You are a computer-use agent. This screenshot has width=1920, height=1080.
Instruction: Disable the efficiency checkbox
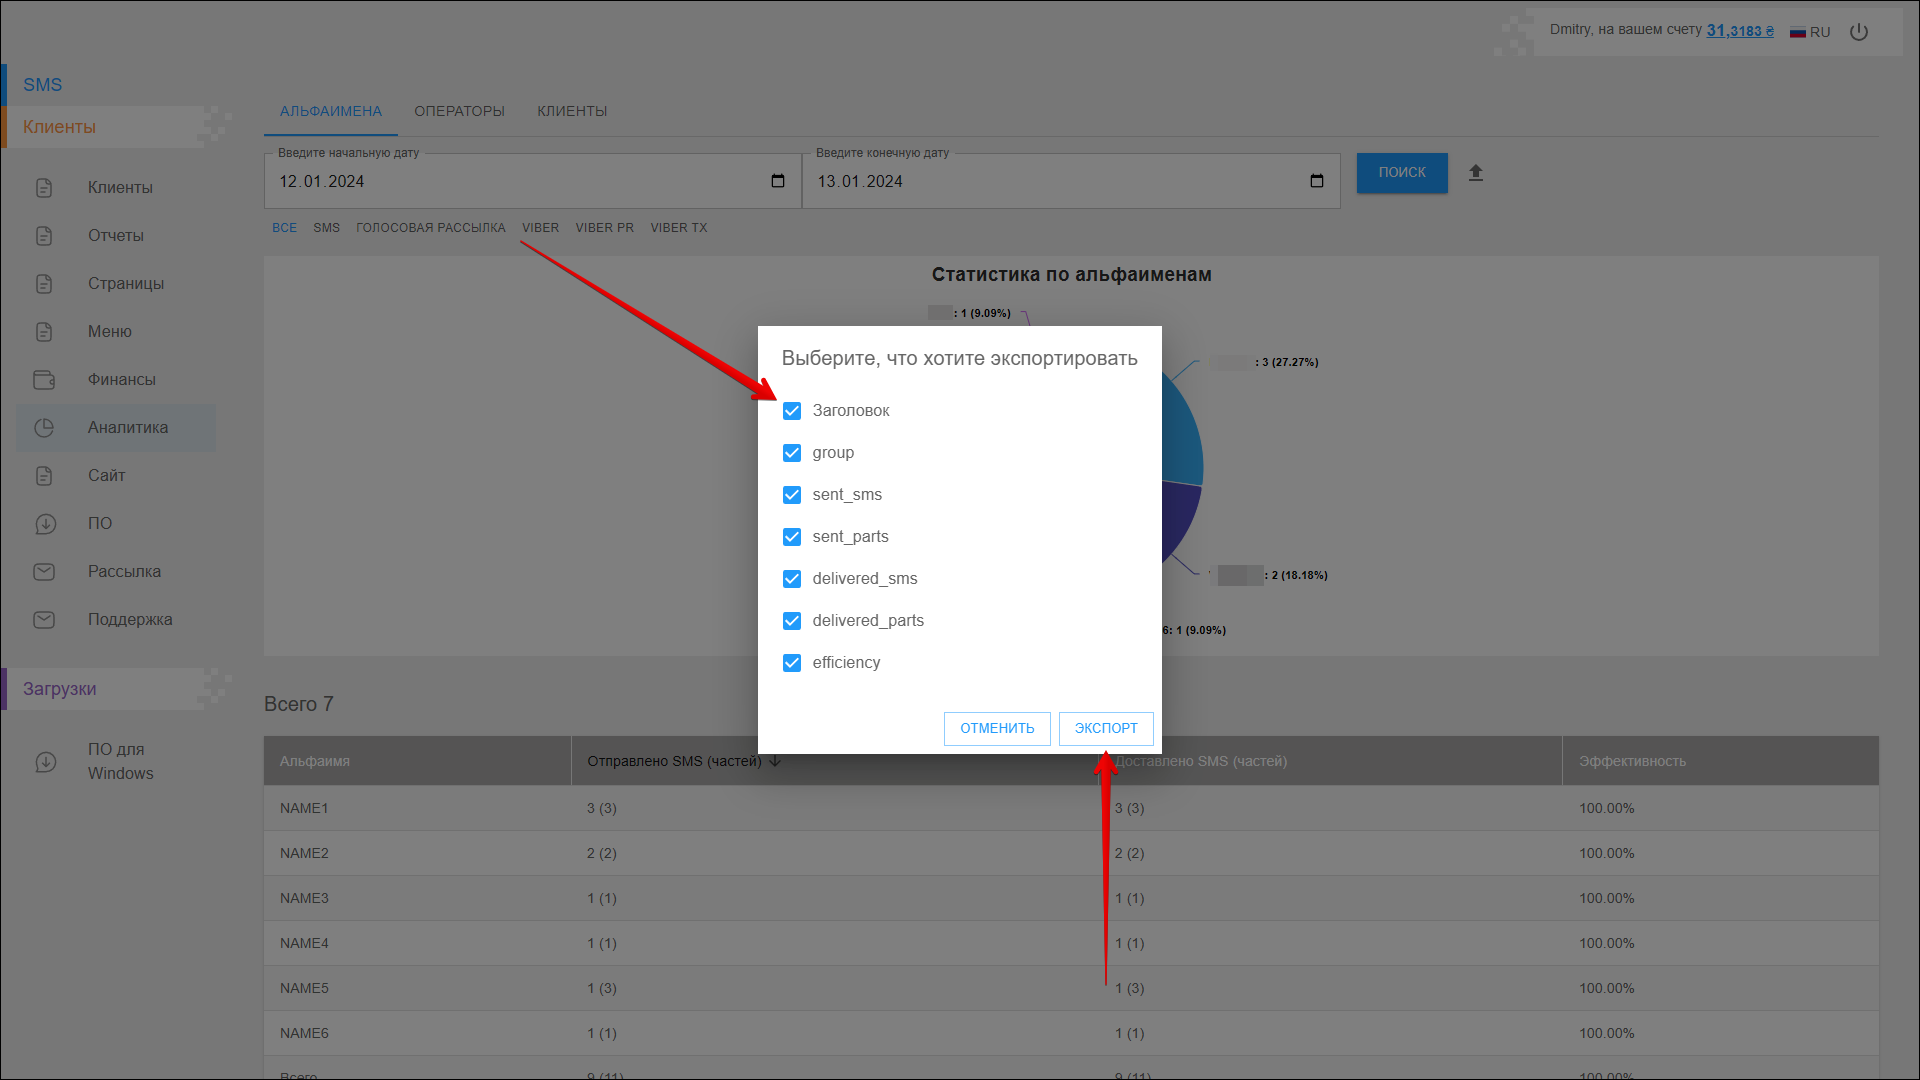(x=792, y=663)
